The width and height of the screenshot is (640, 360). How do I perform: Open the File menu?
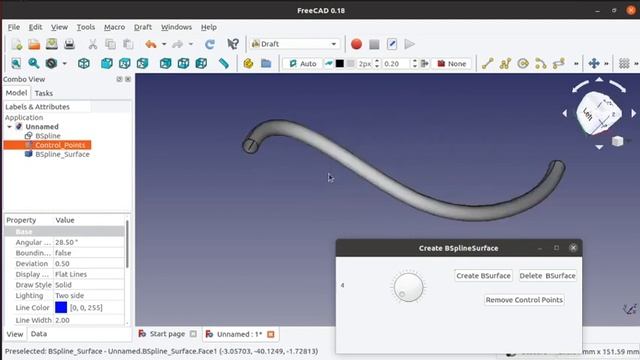14,27
